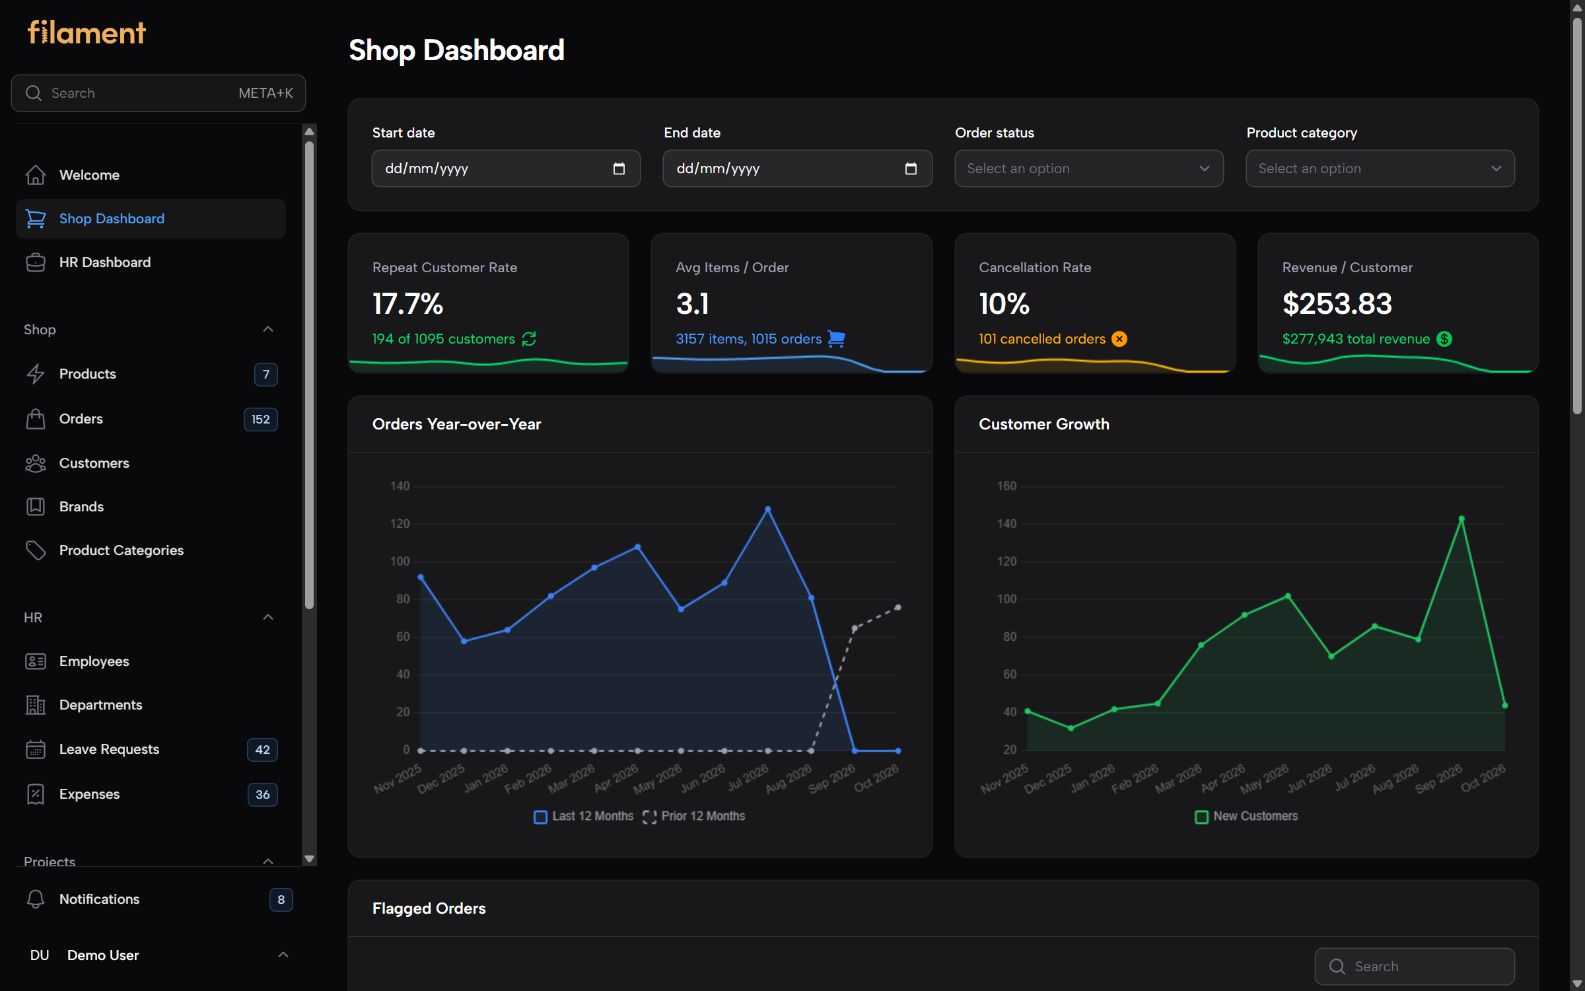Viewport: 1585px width, 991px height.
Task: Click the Notifications bell icon
Action: tap(36, 900)
